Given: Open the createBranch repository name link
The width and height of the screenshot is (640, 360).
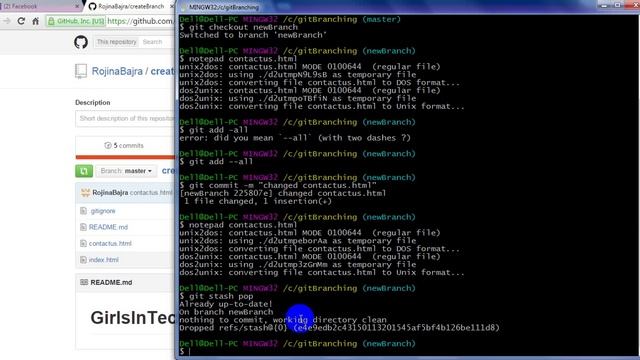Looking at the screenshot, I should point(162,71).
